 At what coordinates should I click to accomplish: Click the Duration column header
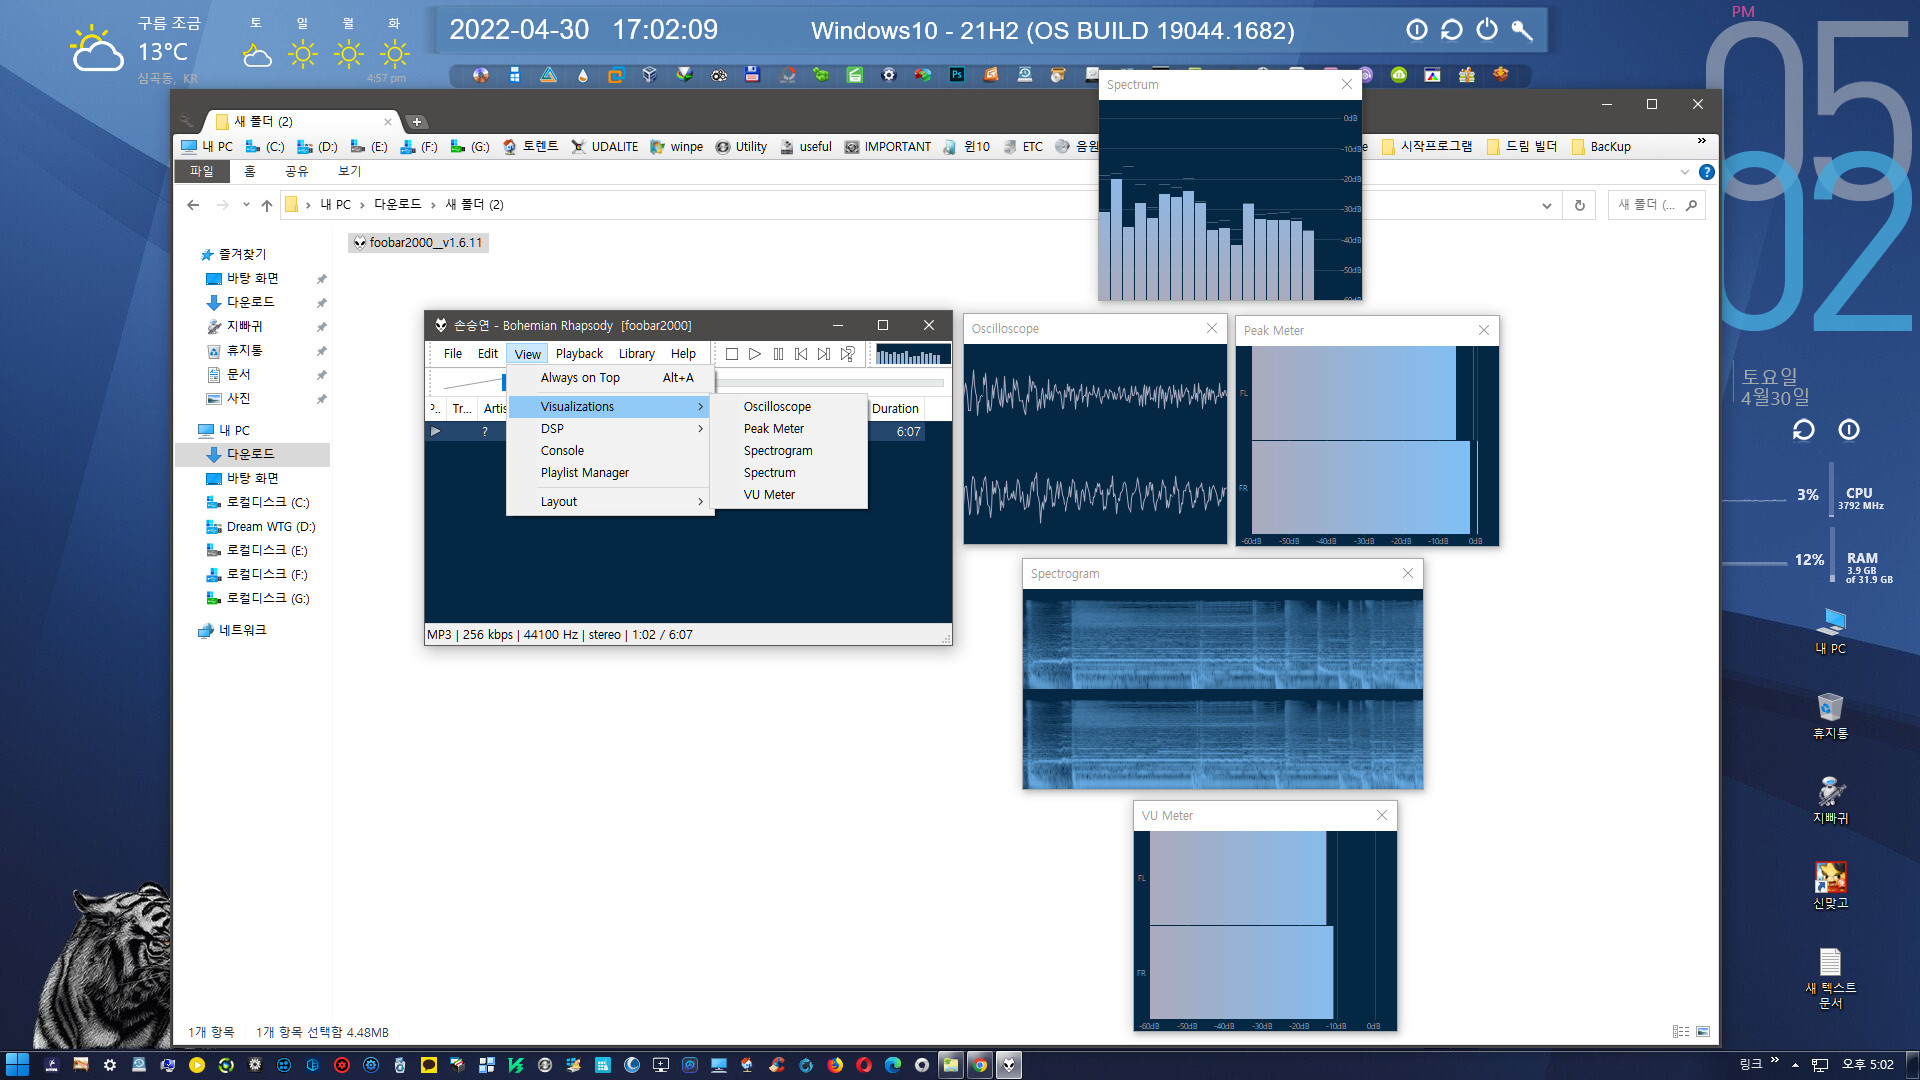click(895, 408)
